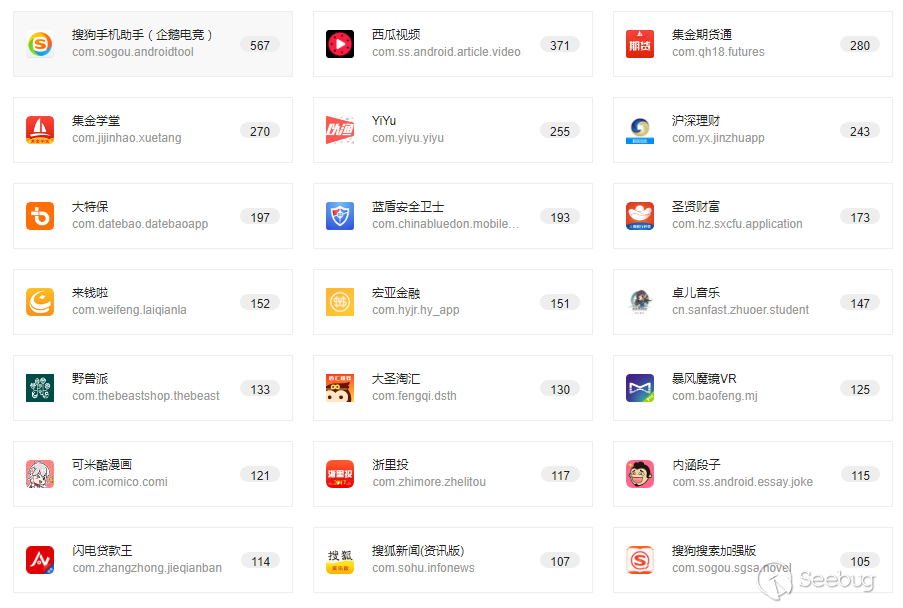Viewport: 903px width, 608px height.
Task: Click the 野兽派 green icon
Action: (40, 388)
